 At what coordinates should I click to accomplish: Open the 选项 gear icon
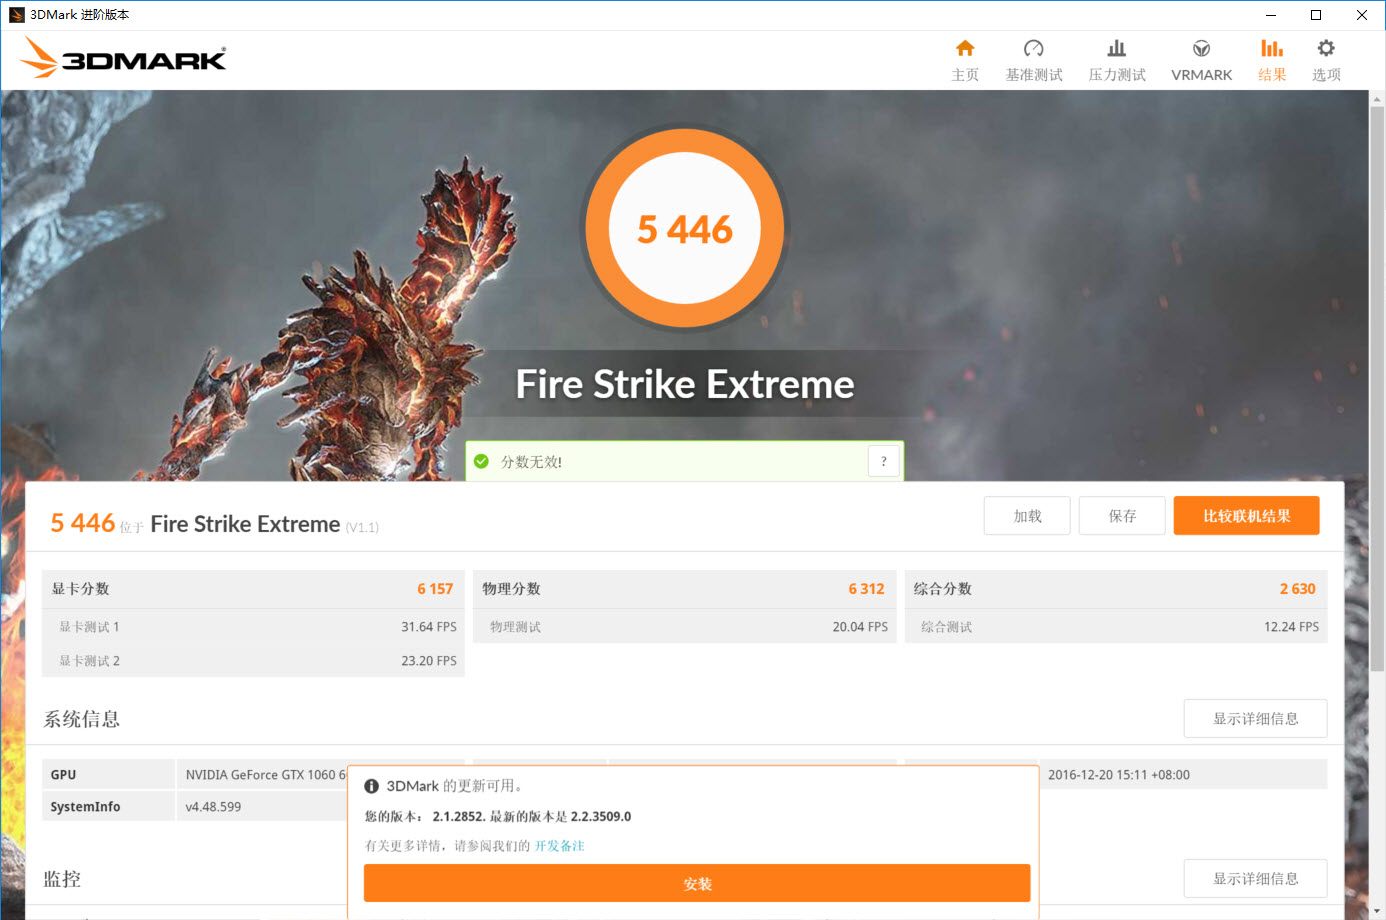(1326, 48)
